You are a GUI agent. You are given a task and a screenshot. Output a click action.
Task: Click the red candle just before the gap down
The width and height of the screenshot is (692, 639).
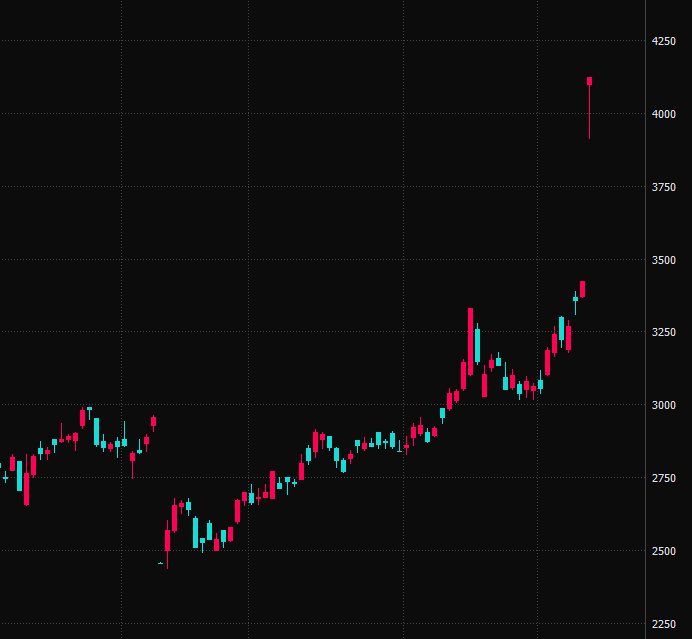[153, 421]
